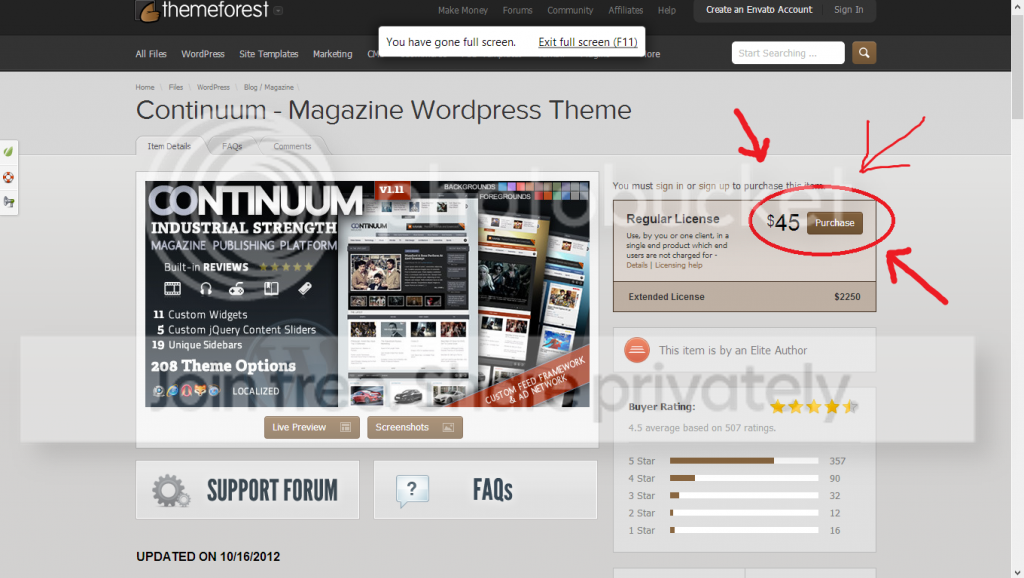1024x578 pixels.
Task: Open the Affiliates link
Action: [626, 10]
